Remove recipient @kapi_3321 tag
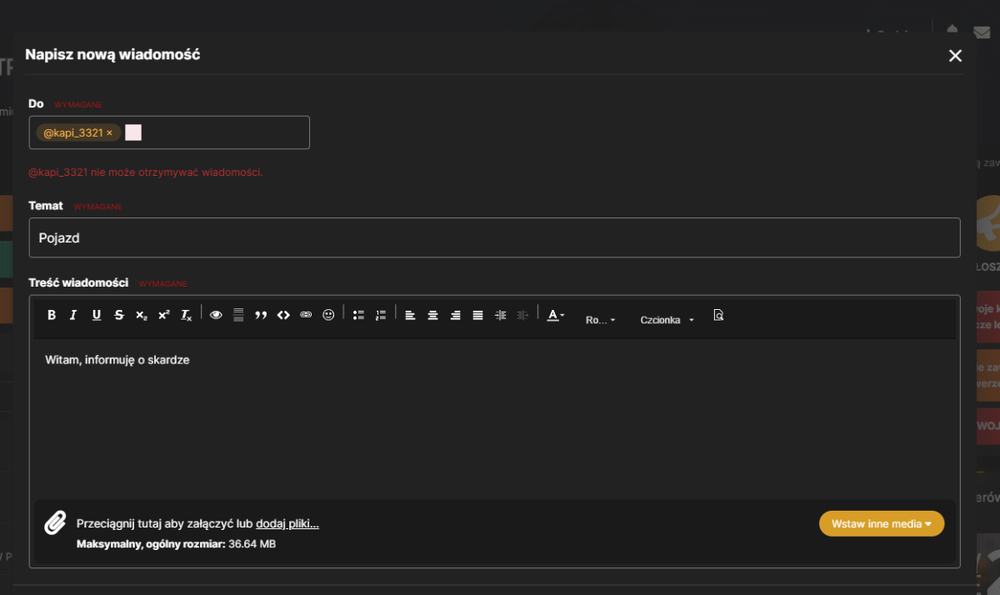Viewport: 1000px width, 595px height. coord(110,133)
